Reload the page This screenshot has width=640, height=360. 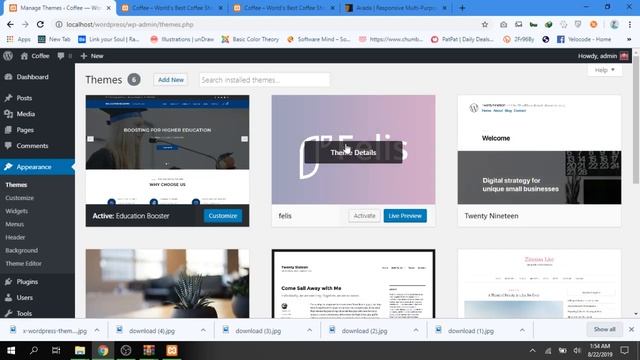[x=40, y=24]
